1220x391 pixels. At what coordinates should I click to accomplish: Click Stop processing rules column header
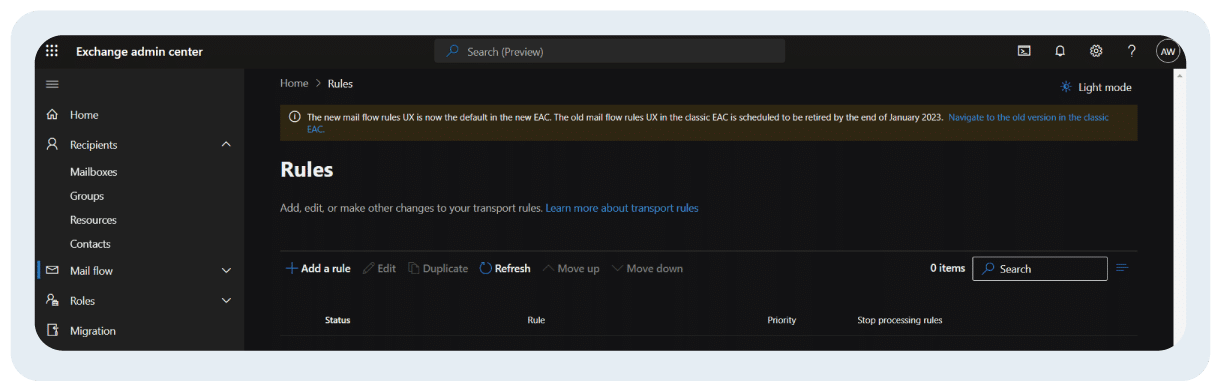coord(900,320)
